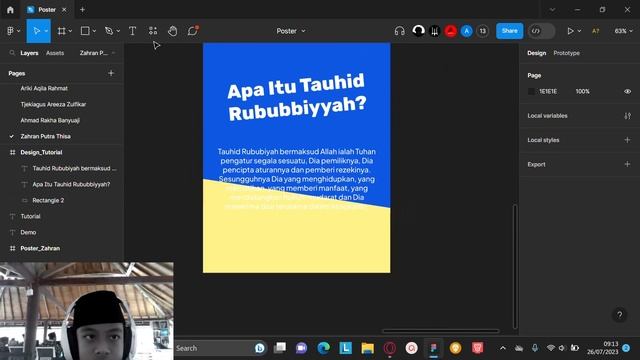Screen dimensions: 640x360
Task: Click the Windows taskbar Search box
Action: pyautogui.click(x=220, y=348)
